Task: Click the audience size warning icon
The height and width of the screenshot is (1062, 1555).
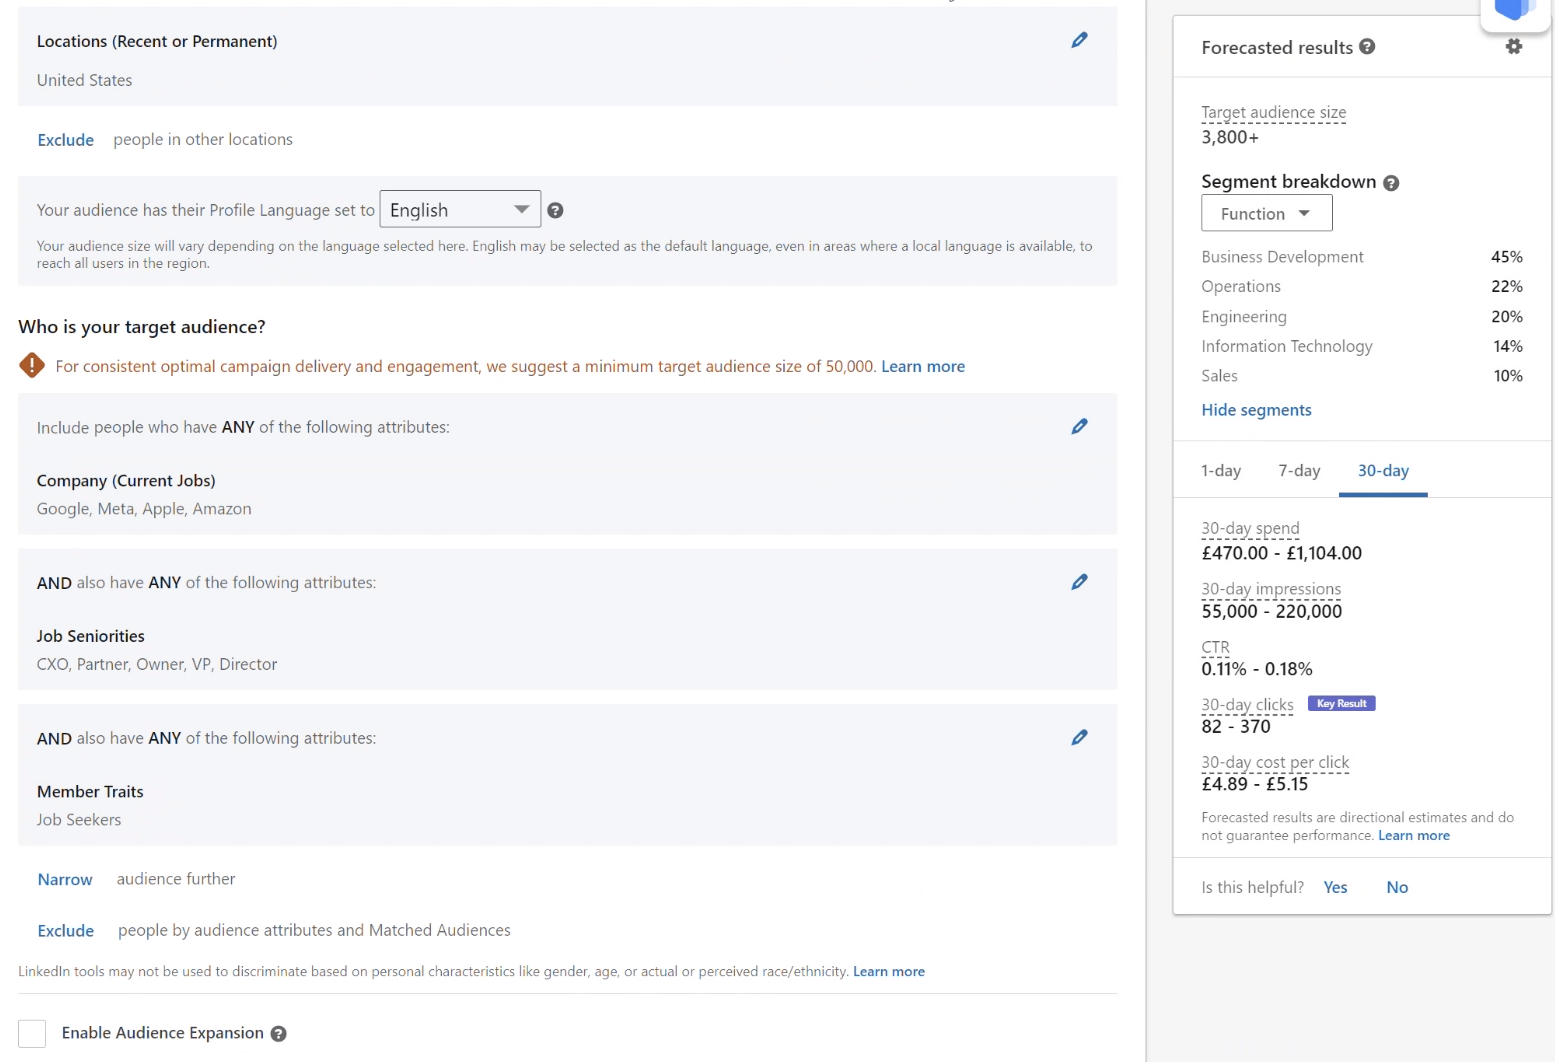Action: pyautogui.click(x=31, y=365)
